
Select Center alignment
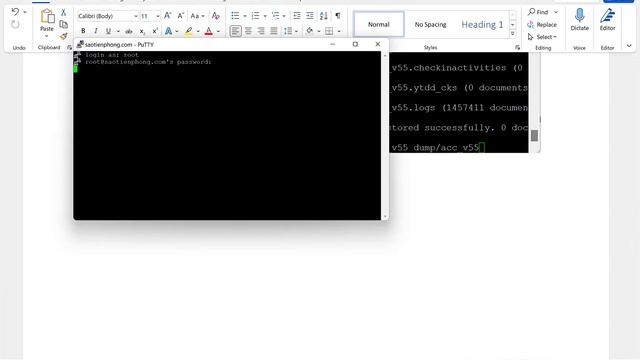pyautogui.click(x=248, y=31)
